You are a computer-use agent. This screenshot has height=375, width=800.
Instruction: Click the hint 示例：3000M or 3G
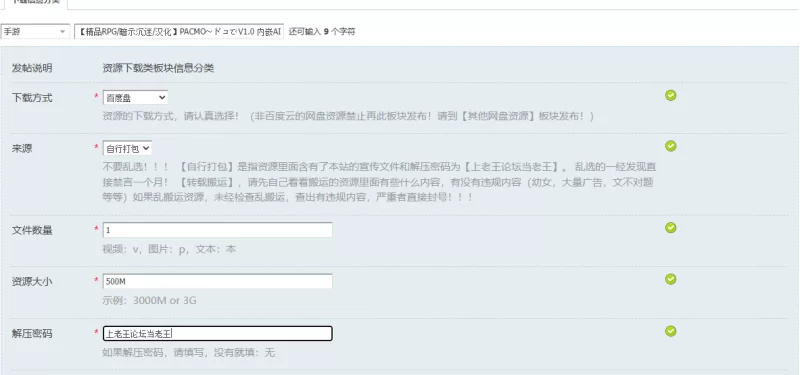pyautogui.click(x=149, y=301)
